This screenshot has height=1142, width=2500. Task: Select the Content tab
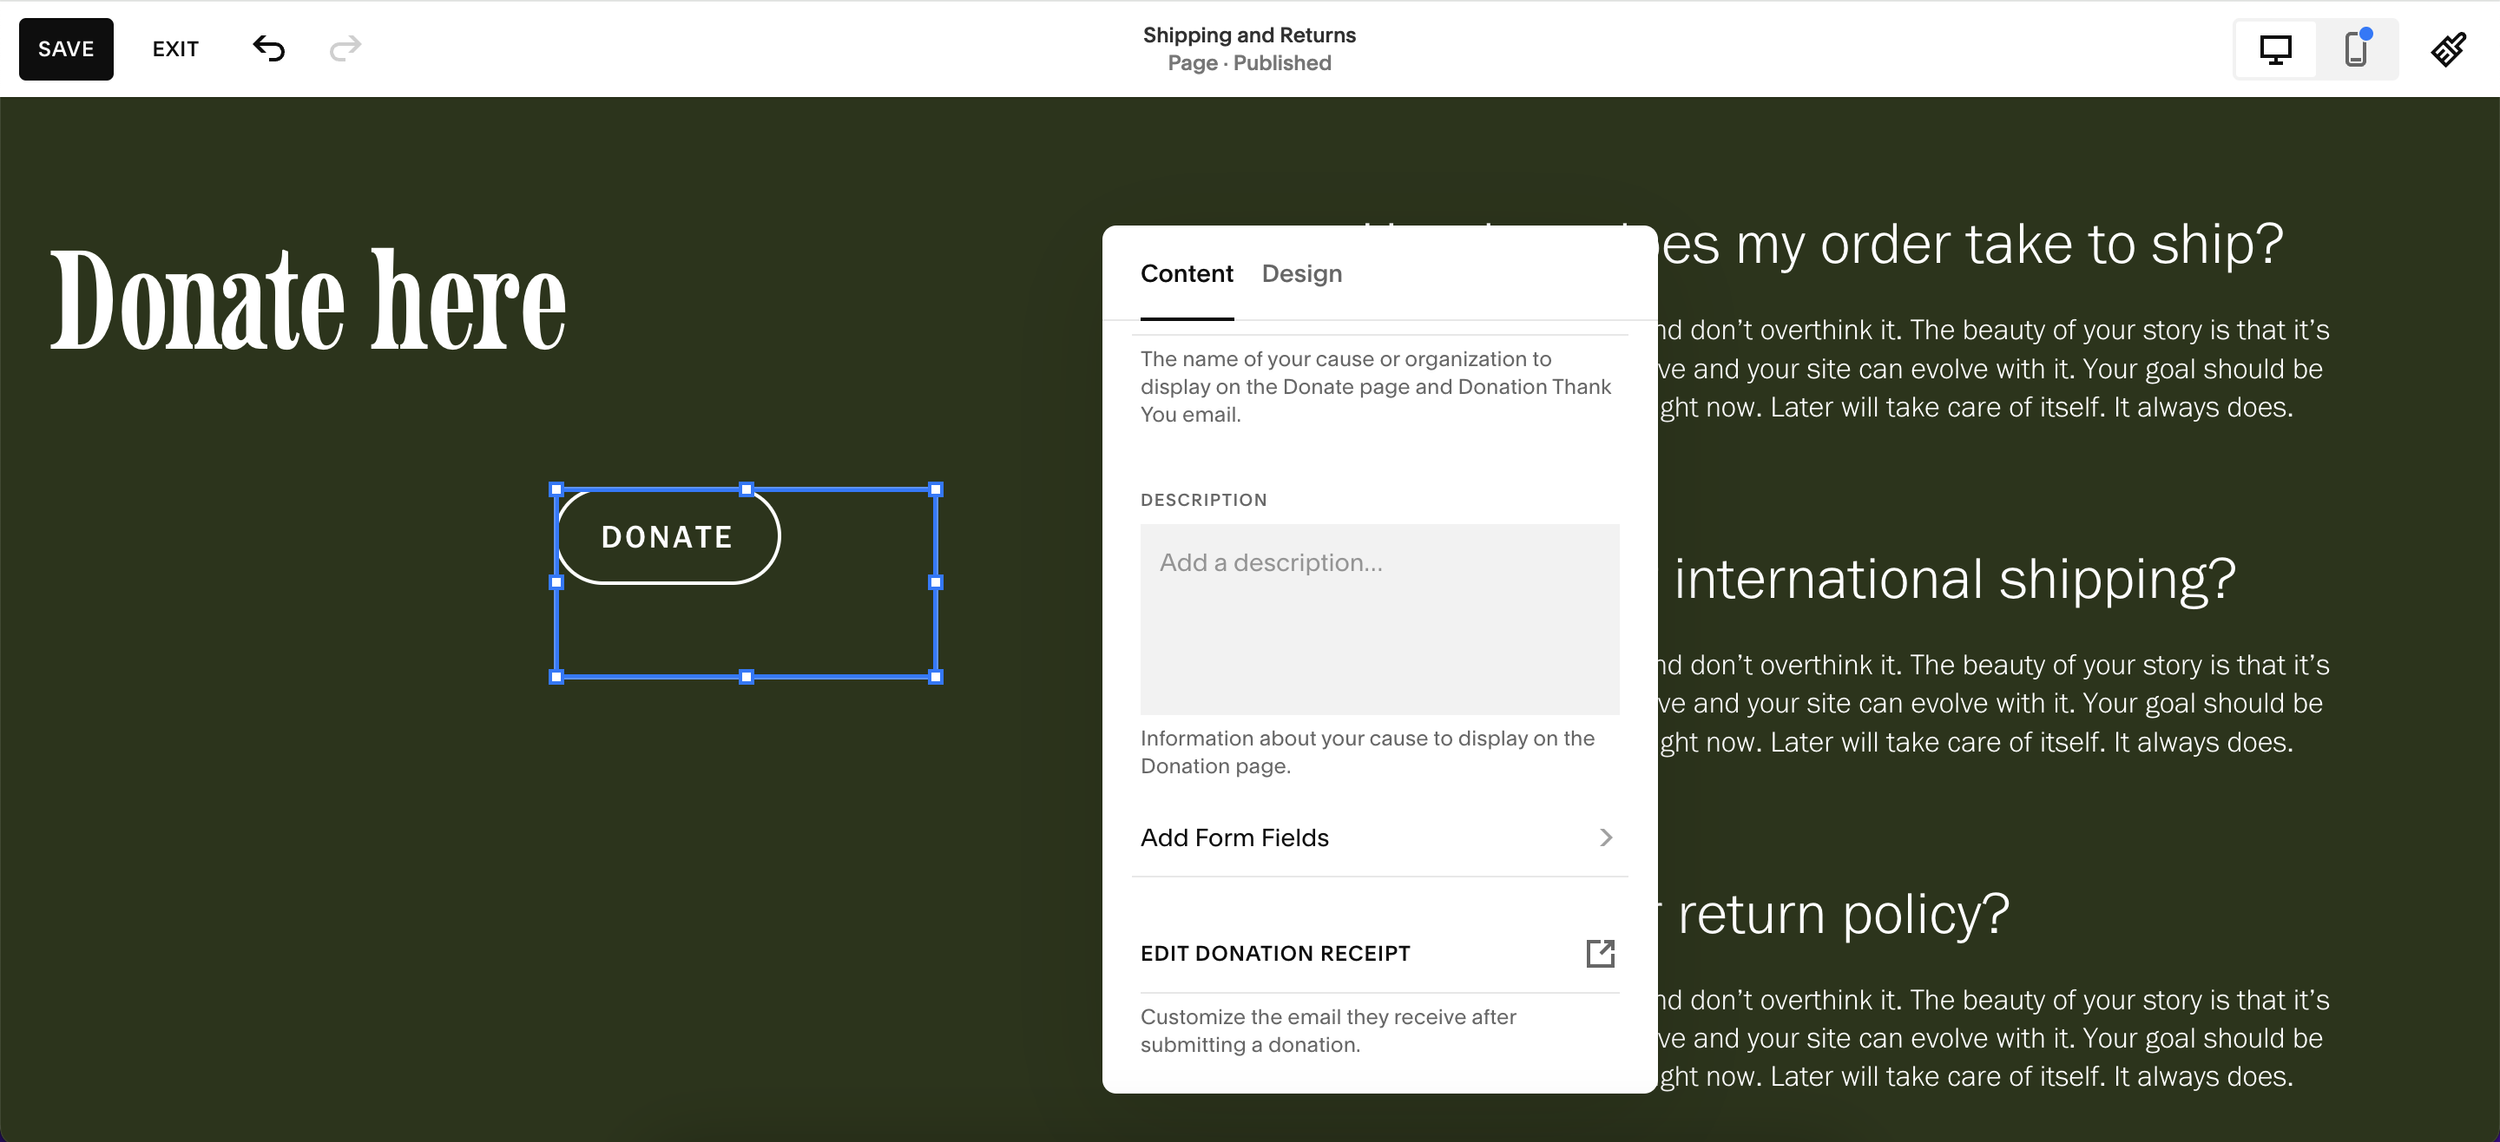pyautogui.click(x=1186, y=274)
